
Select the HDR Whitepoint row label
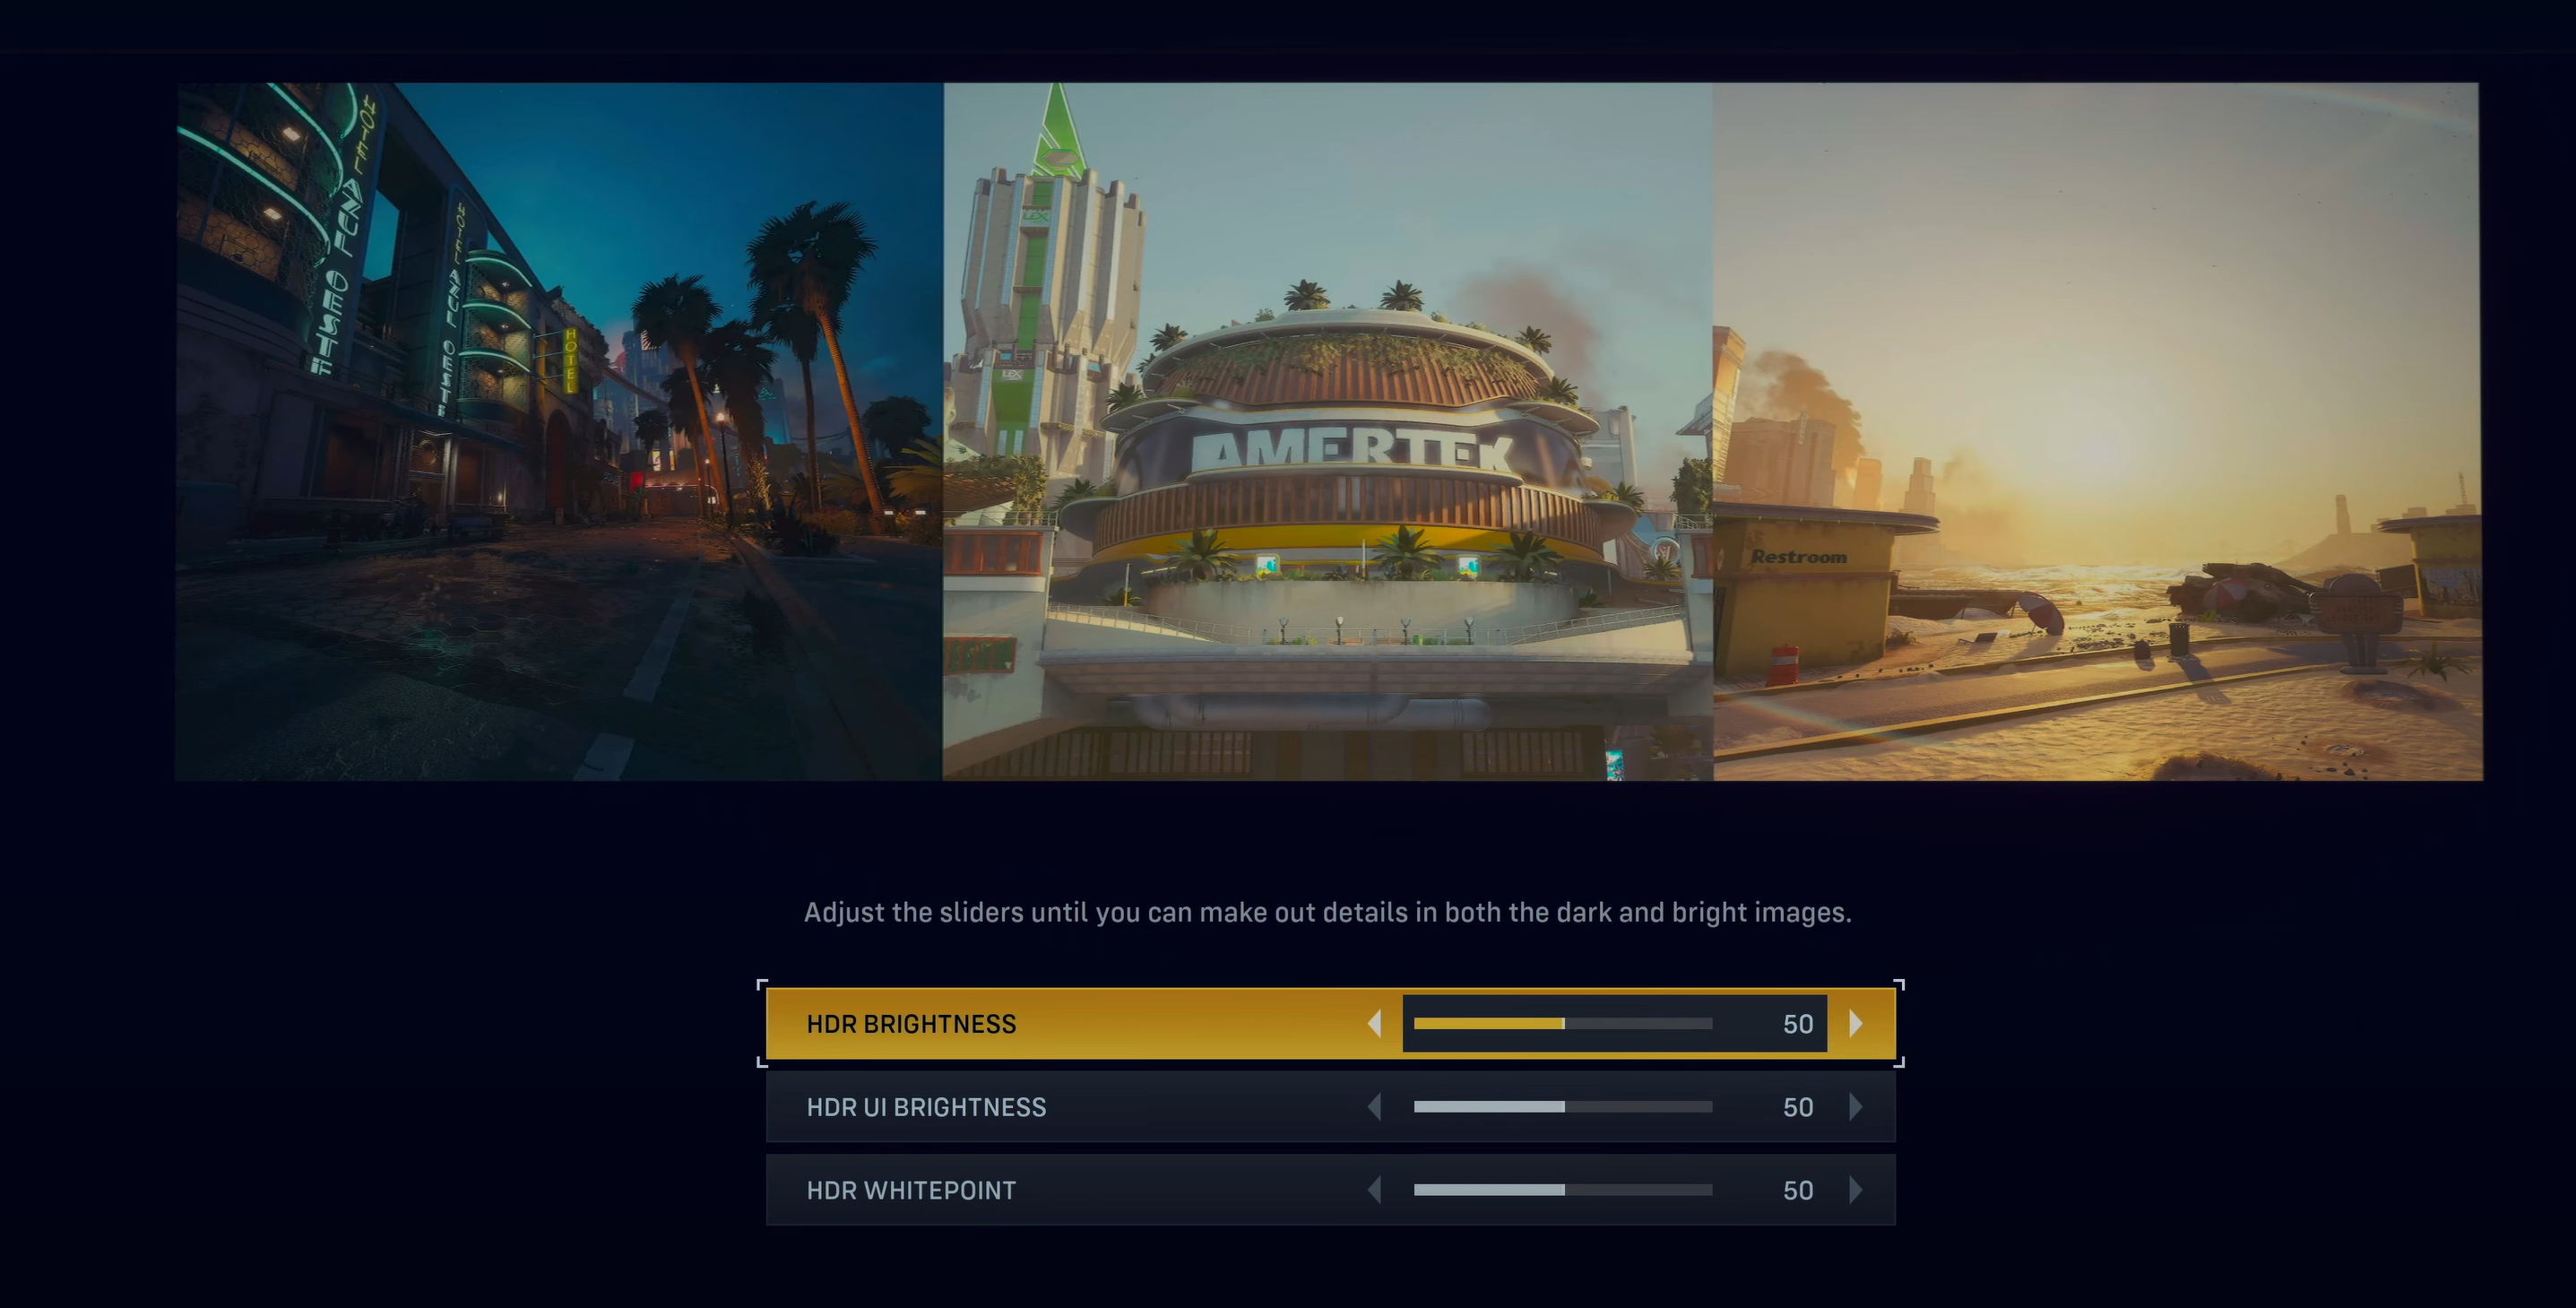pos(911,1190)
